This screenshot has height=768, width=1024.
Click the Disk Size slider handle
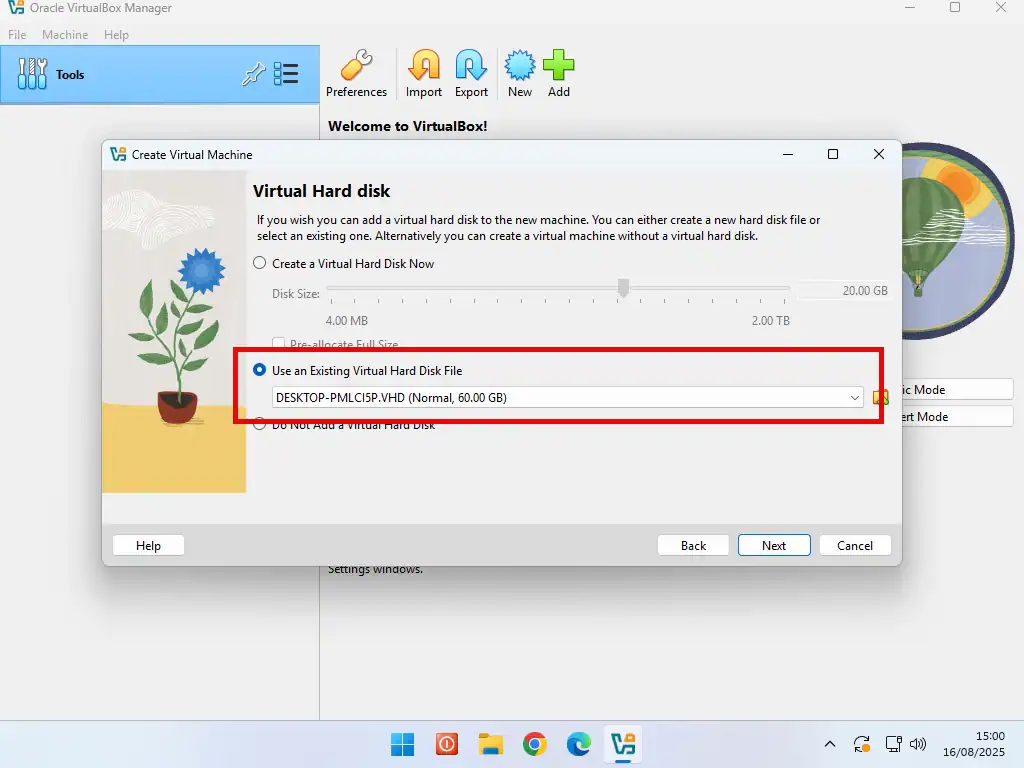click(x=623, y=289)
